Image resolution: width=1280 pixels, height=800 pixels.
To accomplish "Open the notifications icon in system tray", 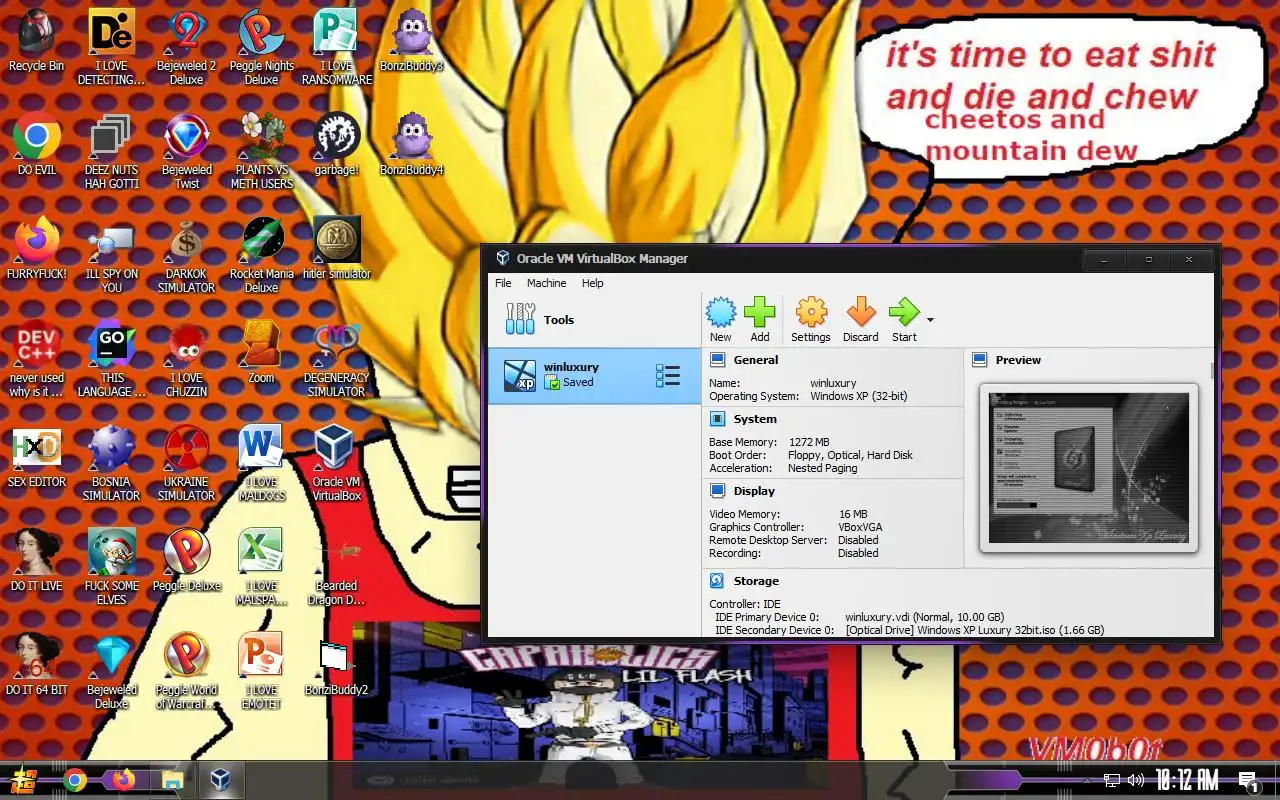I will [x=1248, y=781].
